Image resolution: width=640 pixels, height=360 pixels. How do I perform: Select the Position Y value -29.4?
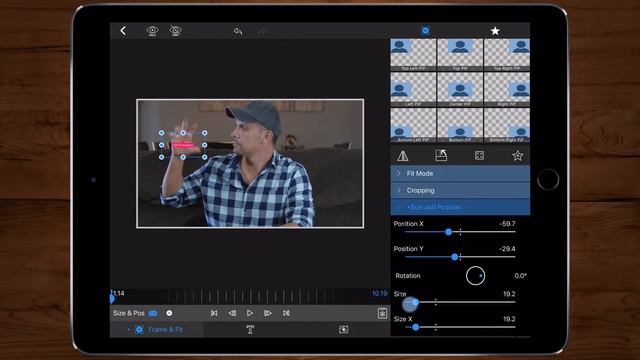coord(507,249)
